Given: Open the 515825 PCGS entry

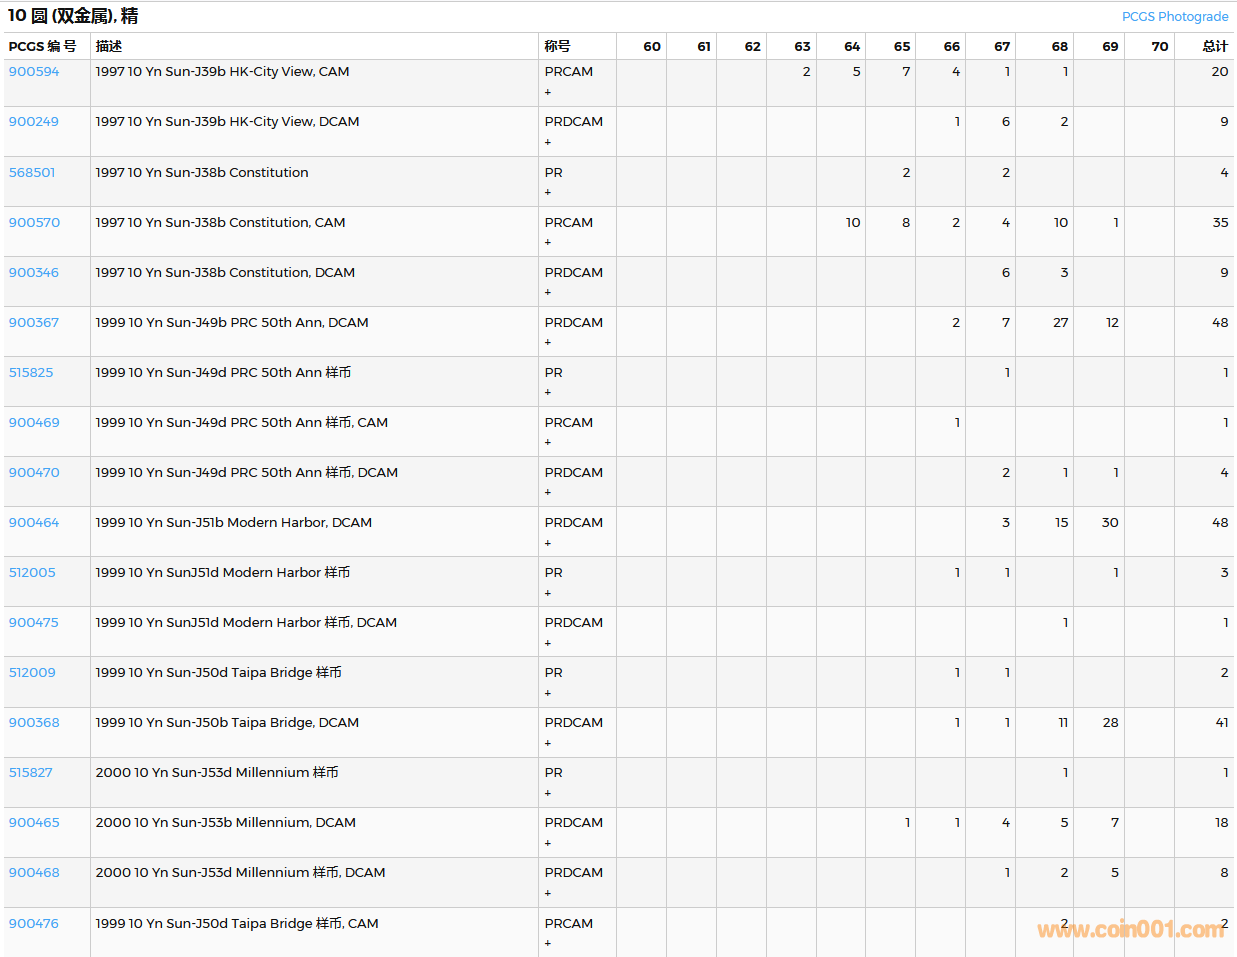Looking at the screenshot, I should [x=31, y=373].
